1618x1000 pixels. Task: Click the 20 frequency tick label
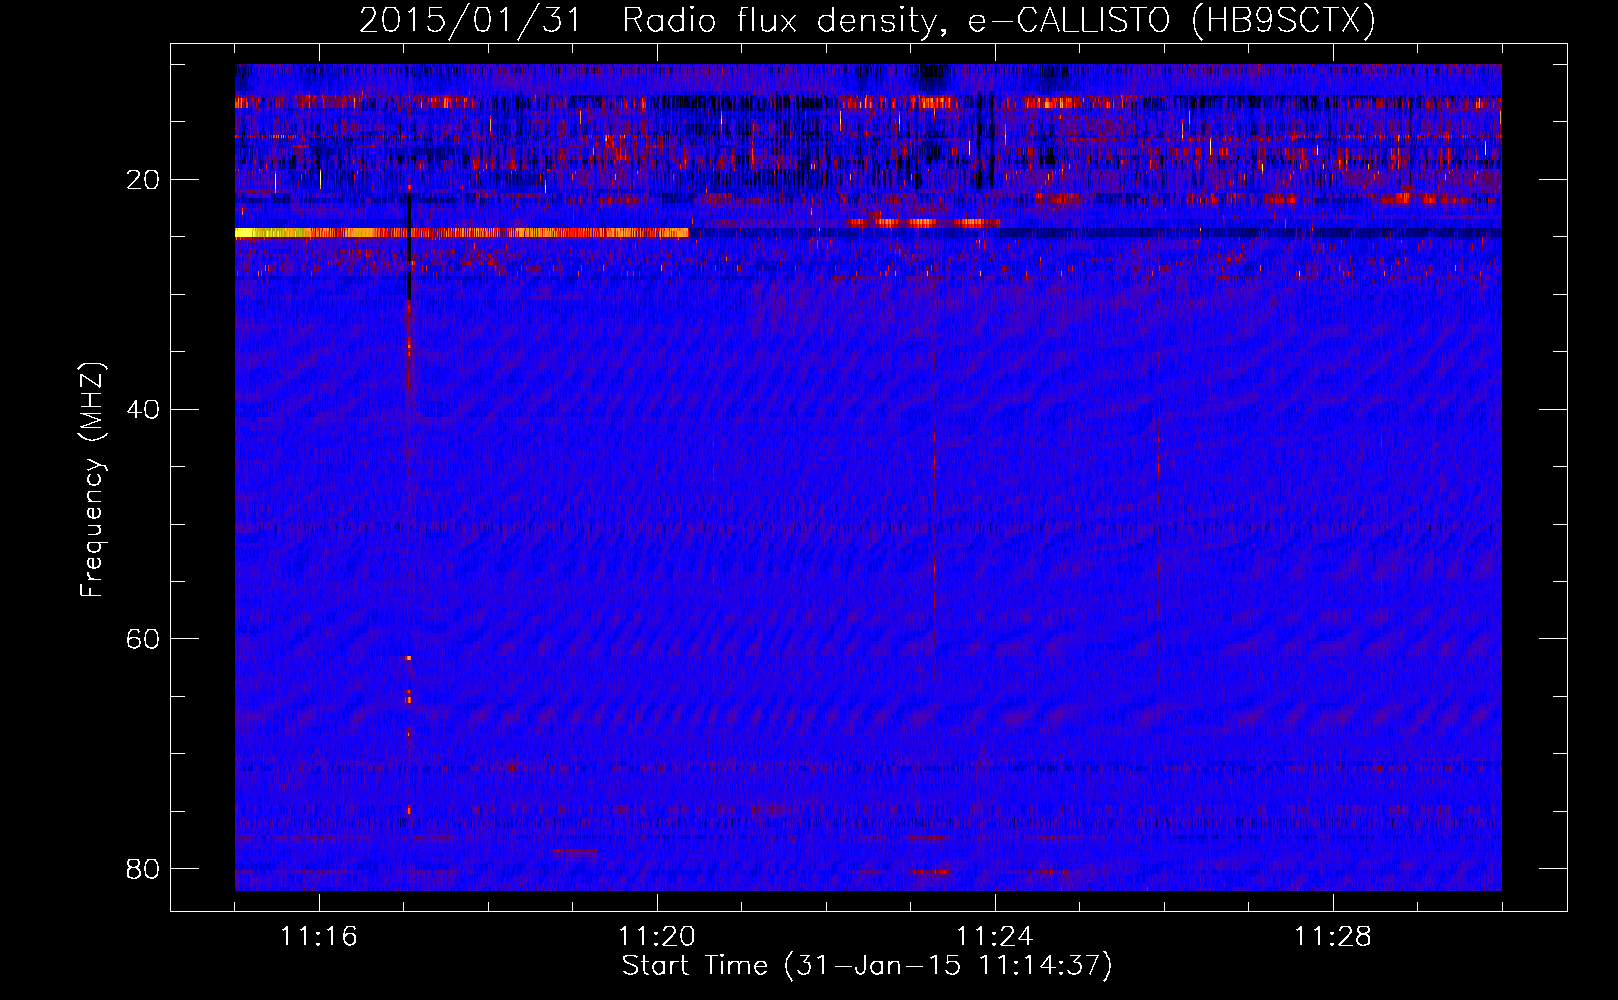coord(143,180)
